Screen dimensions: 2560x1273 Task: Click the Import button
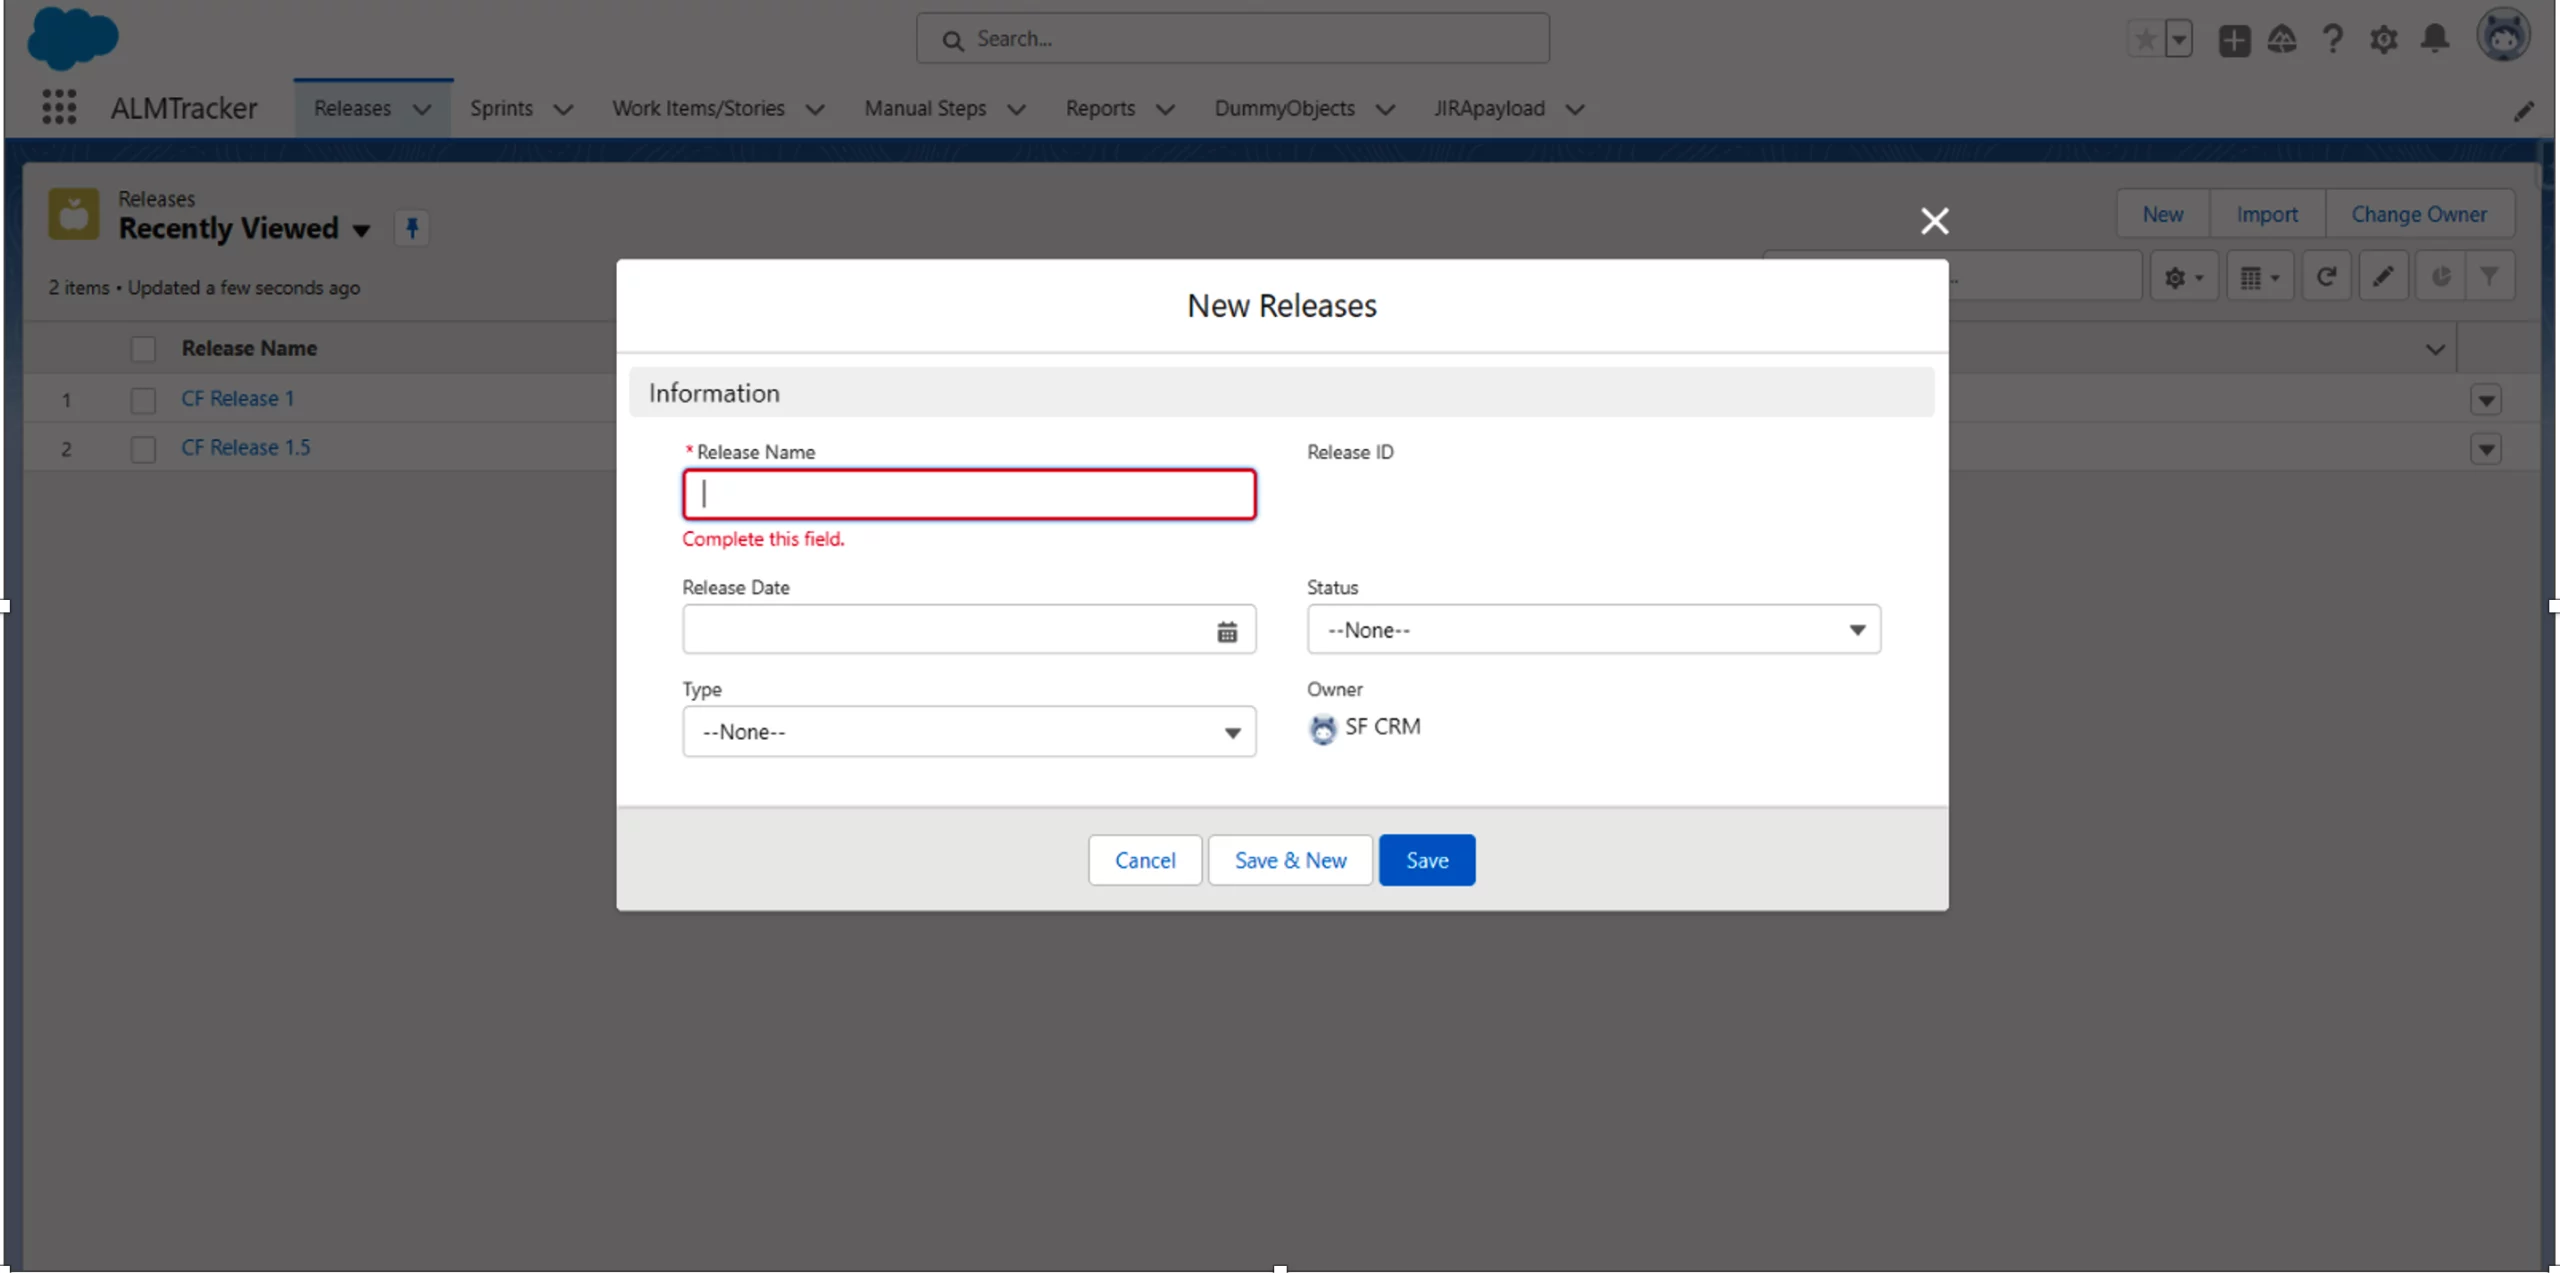(x=2267, y=214)
